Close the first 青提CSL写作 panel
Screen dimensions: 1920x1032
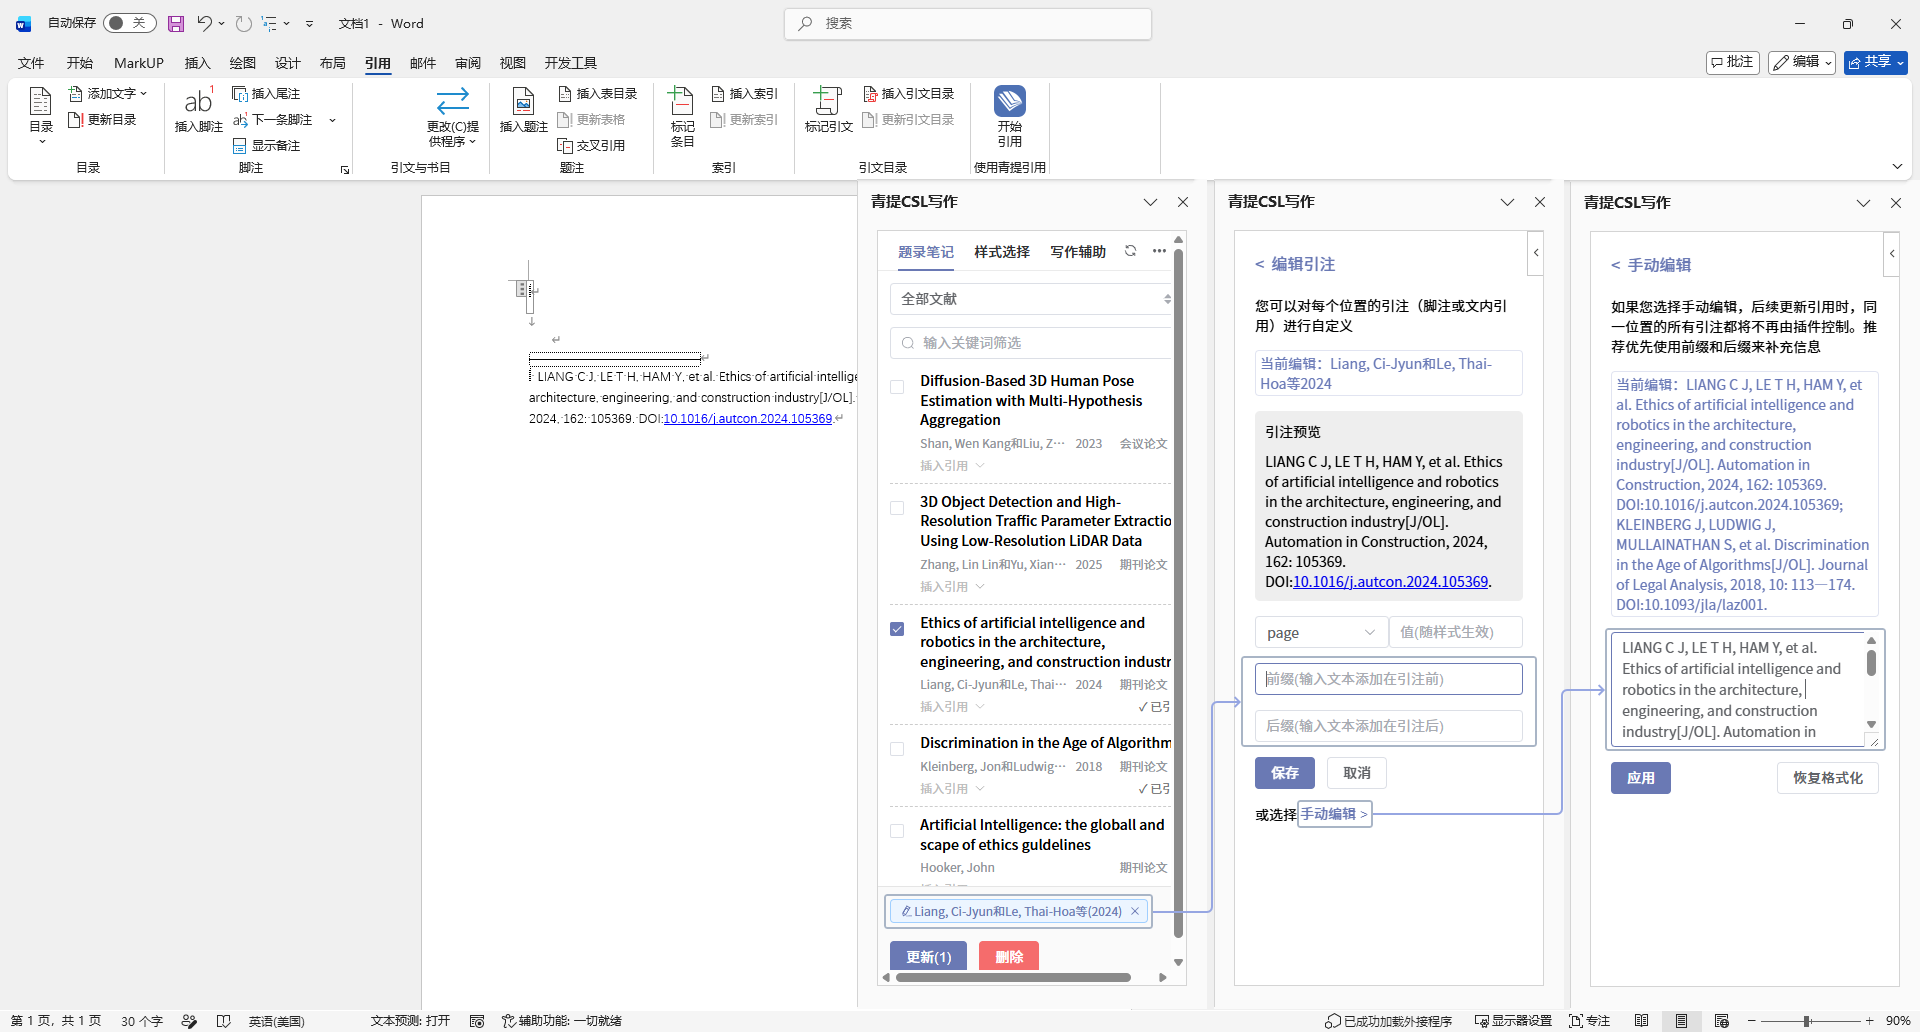coord(1183,202)
